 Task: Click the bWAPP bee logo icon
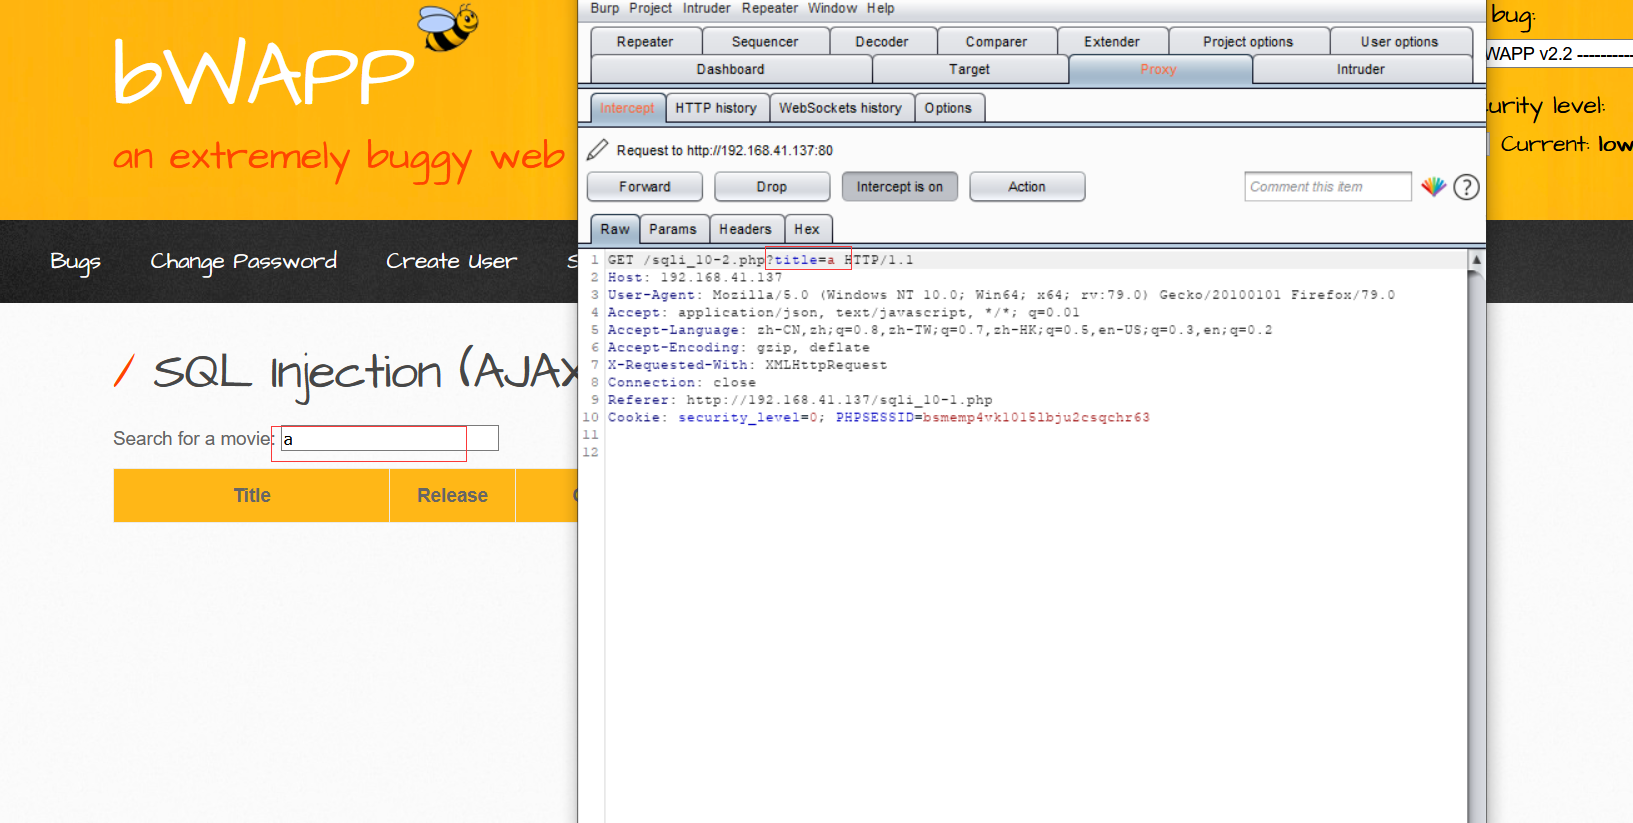click(x=448, y=27)
